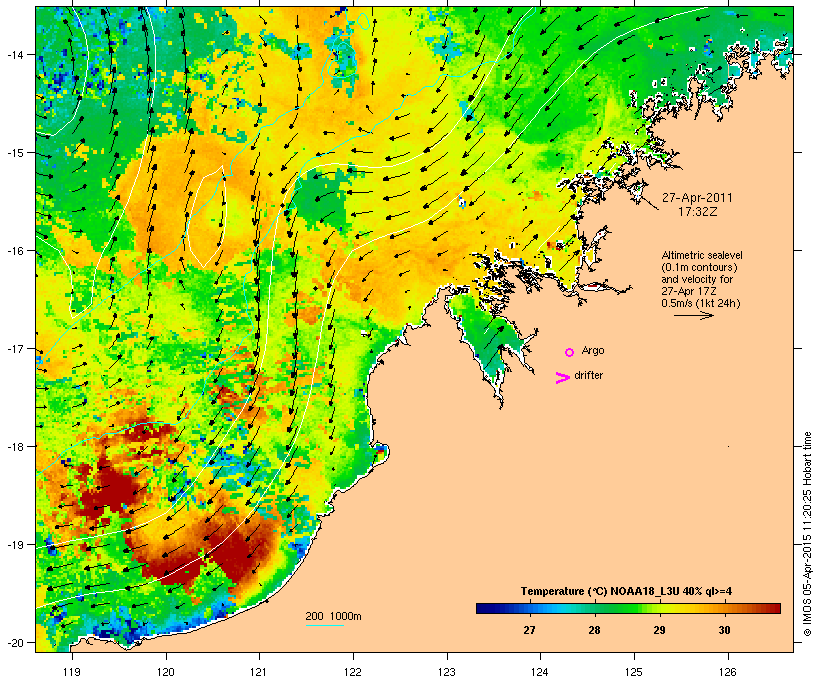Click the 'Argo' legend label

tap(593, 350)
